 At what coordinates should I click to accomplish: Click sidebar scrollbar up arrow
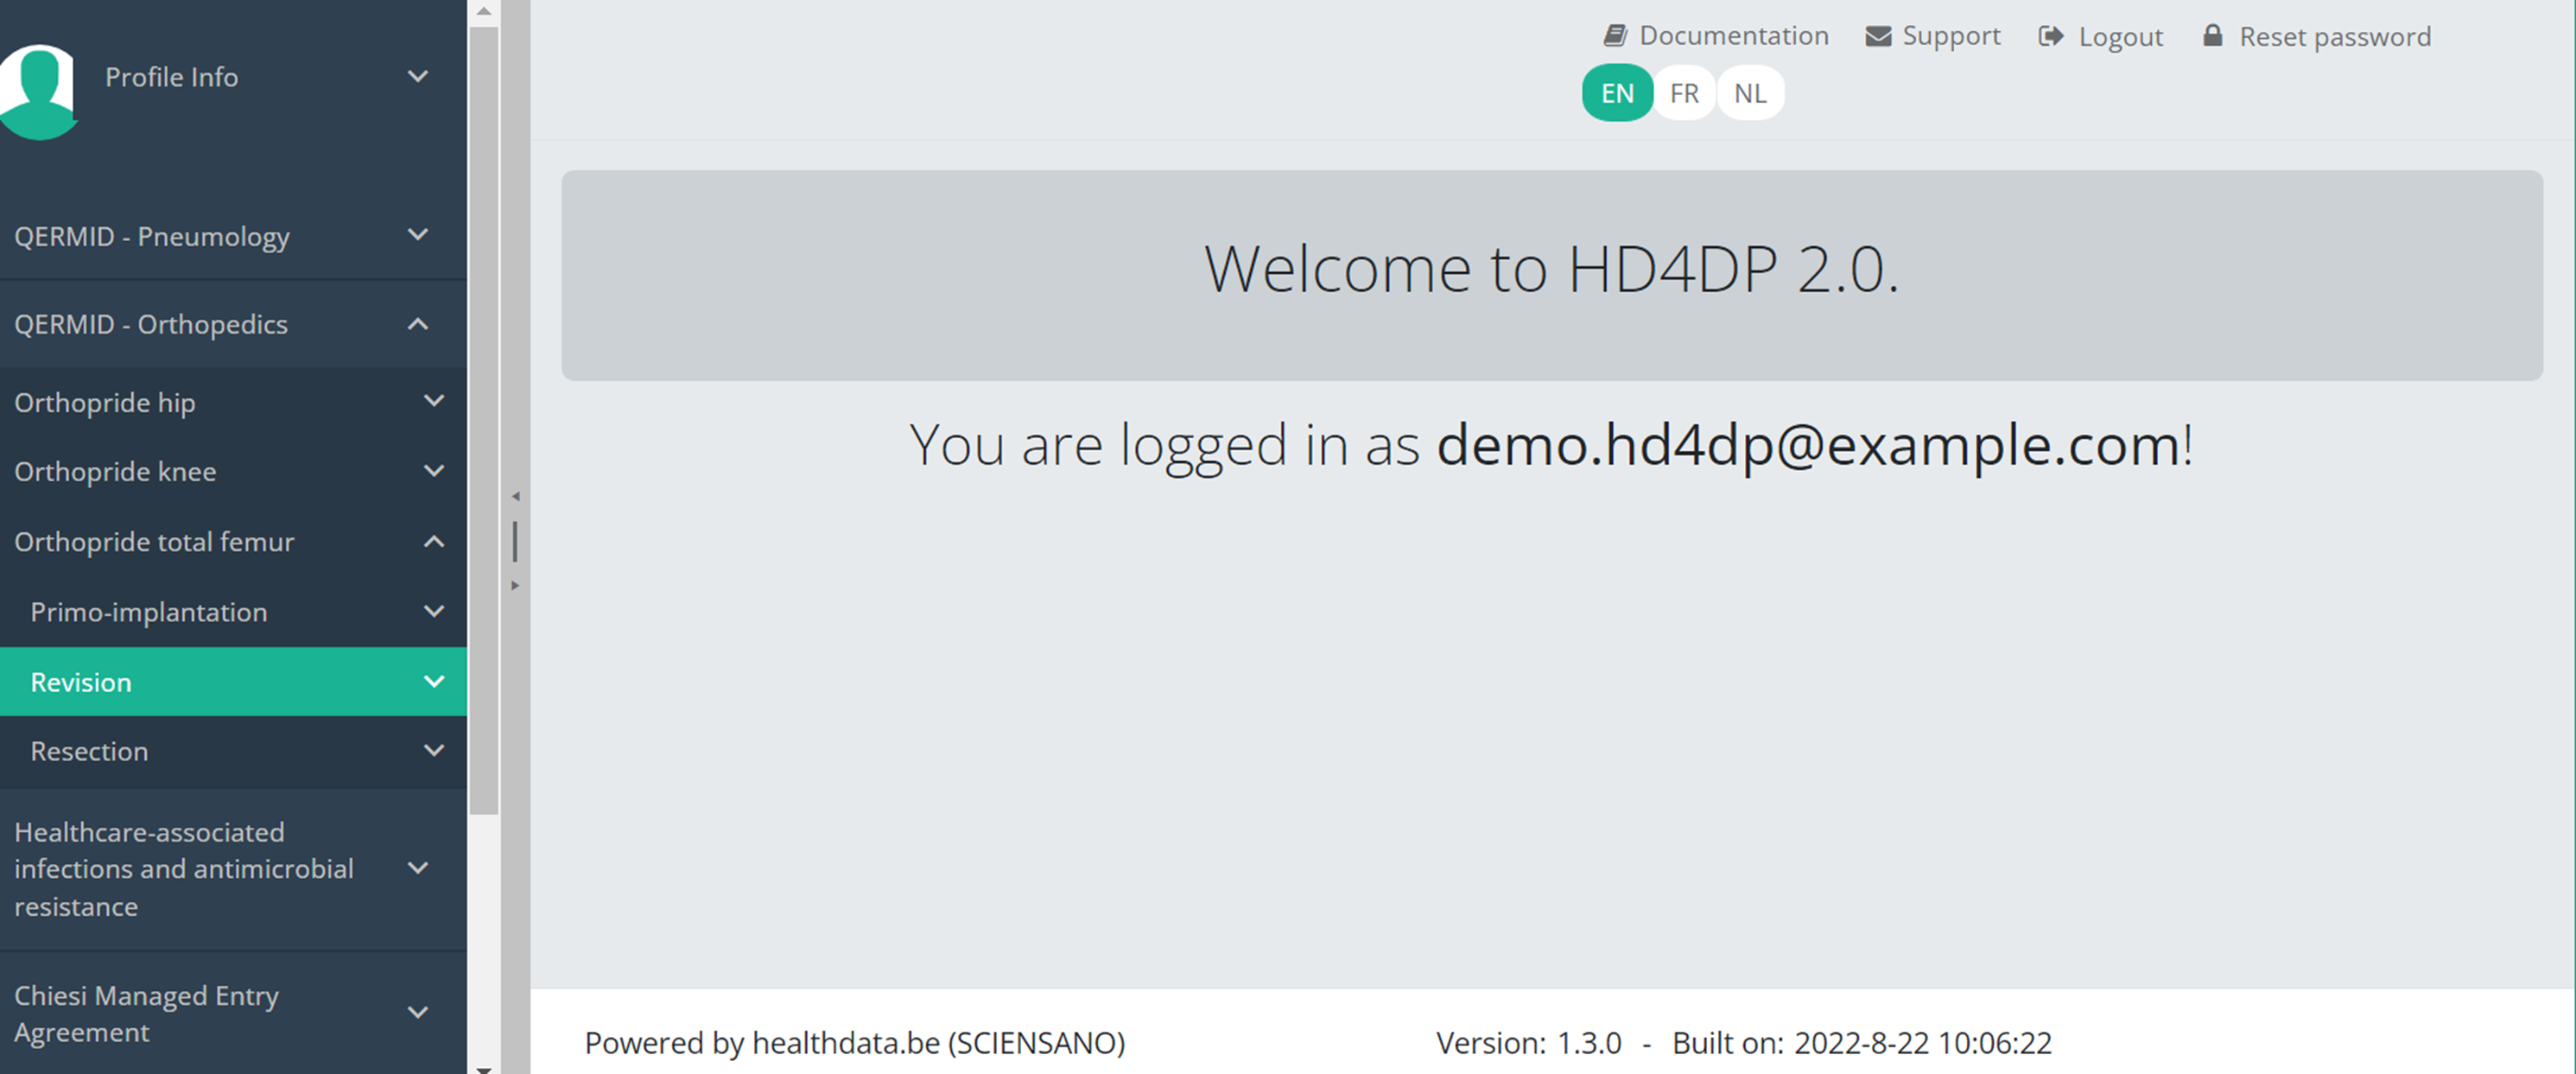(x=484, y=11)
